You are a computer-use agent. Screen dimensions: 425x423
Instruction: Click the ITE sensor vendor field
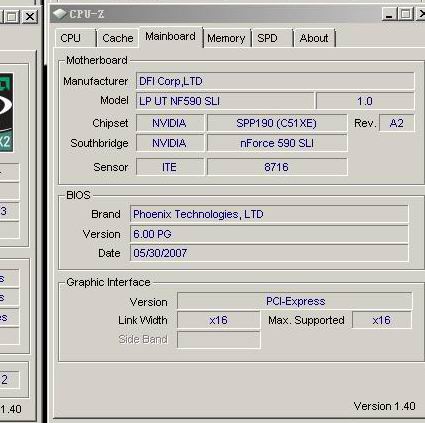[170, 166]
